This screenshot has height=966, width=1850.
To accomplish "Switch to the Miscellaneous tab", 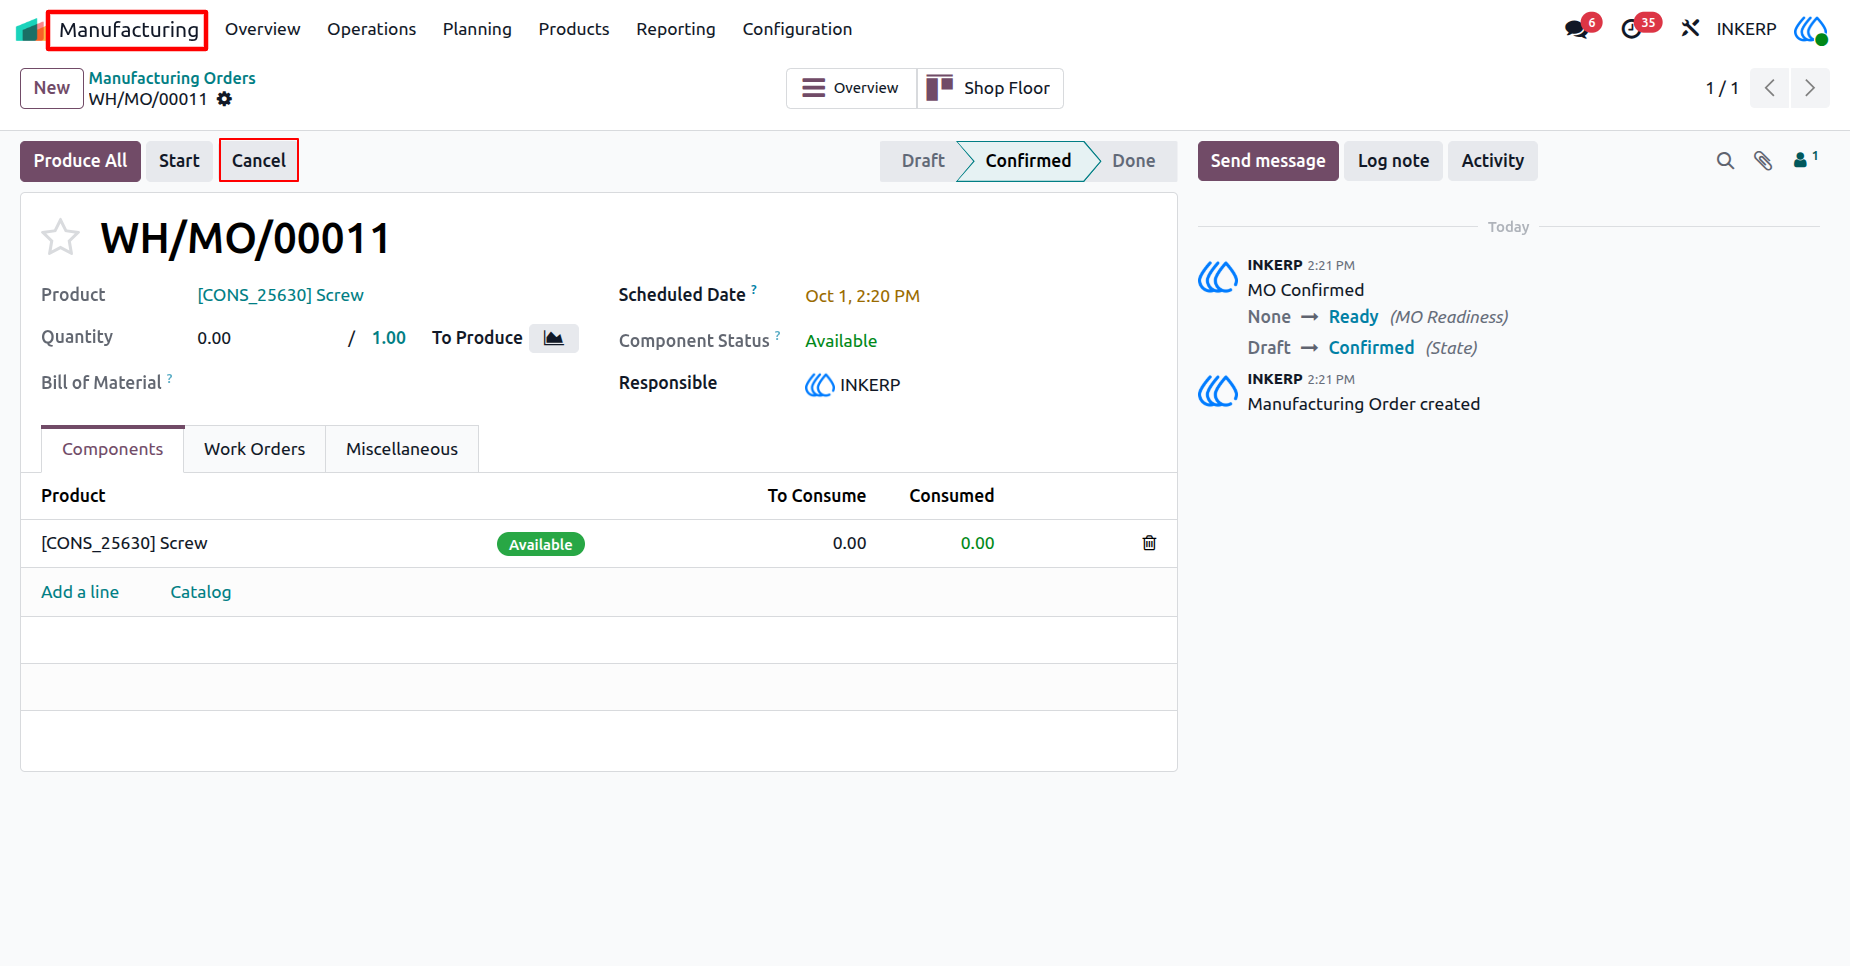I will pyautogui.click(x=402, y=449).
